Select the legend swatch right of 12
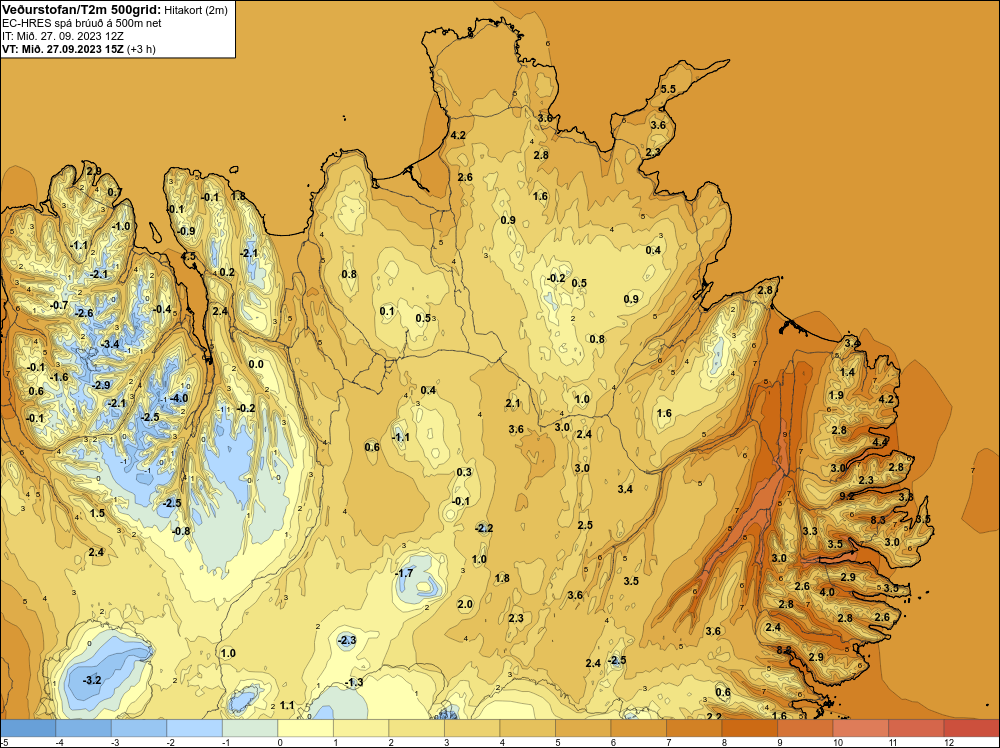 click(x=971, y=728)
